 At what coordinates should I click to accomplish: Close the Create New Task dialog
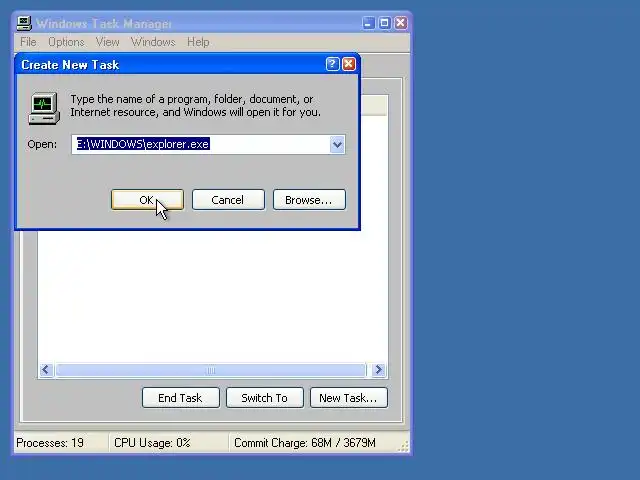coord(349,64)
